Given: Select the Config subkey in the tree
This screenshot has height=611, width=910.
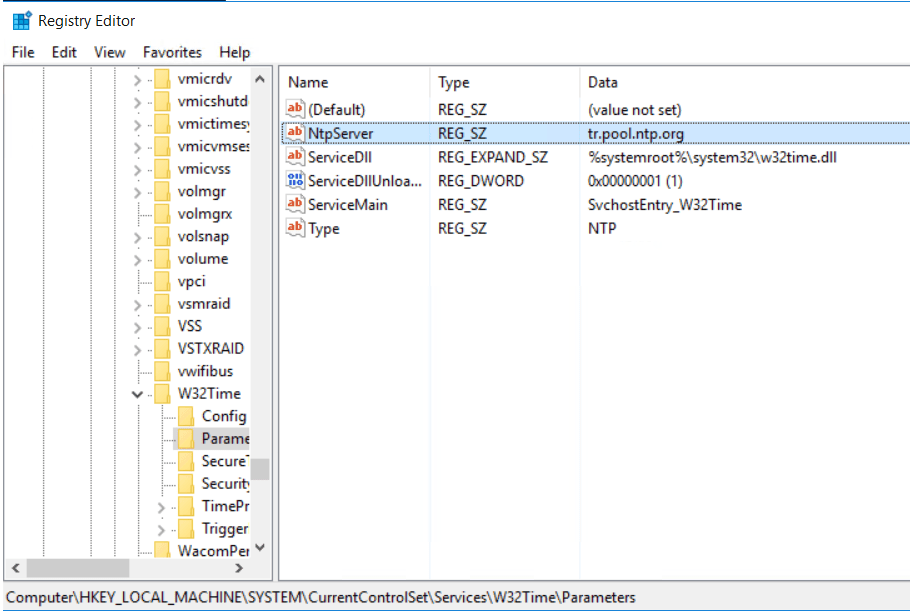Looking at the screenshot, I should (x=223, y=416).
